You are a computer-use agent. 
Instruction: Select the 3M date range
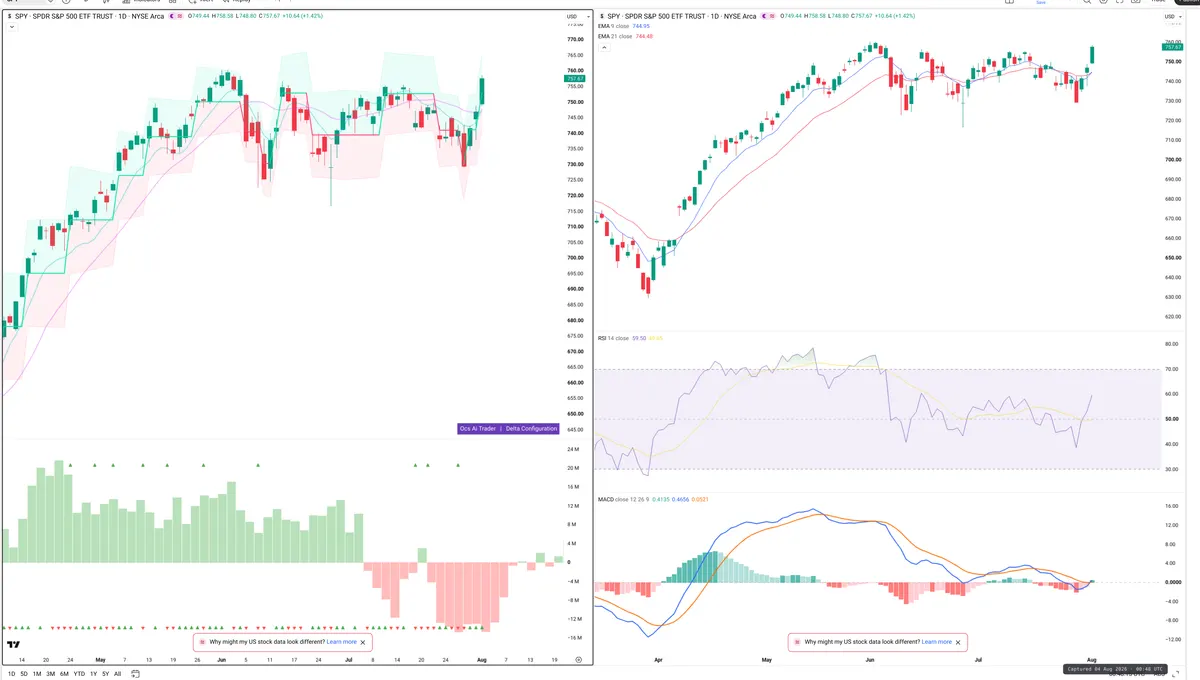[51, 674]
